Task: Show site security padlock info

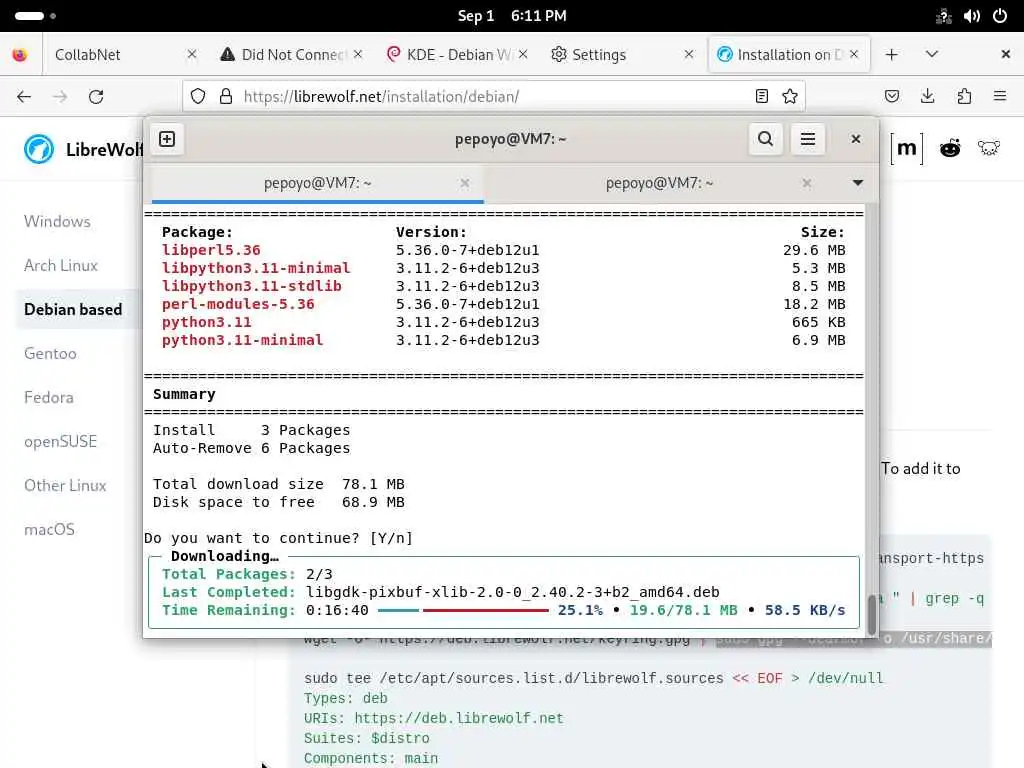Action: (226, 97)
